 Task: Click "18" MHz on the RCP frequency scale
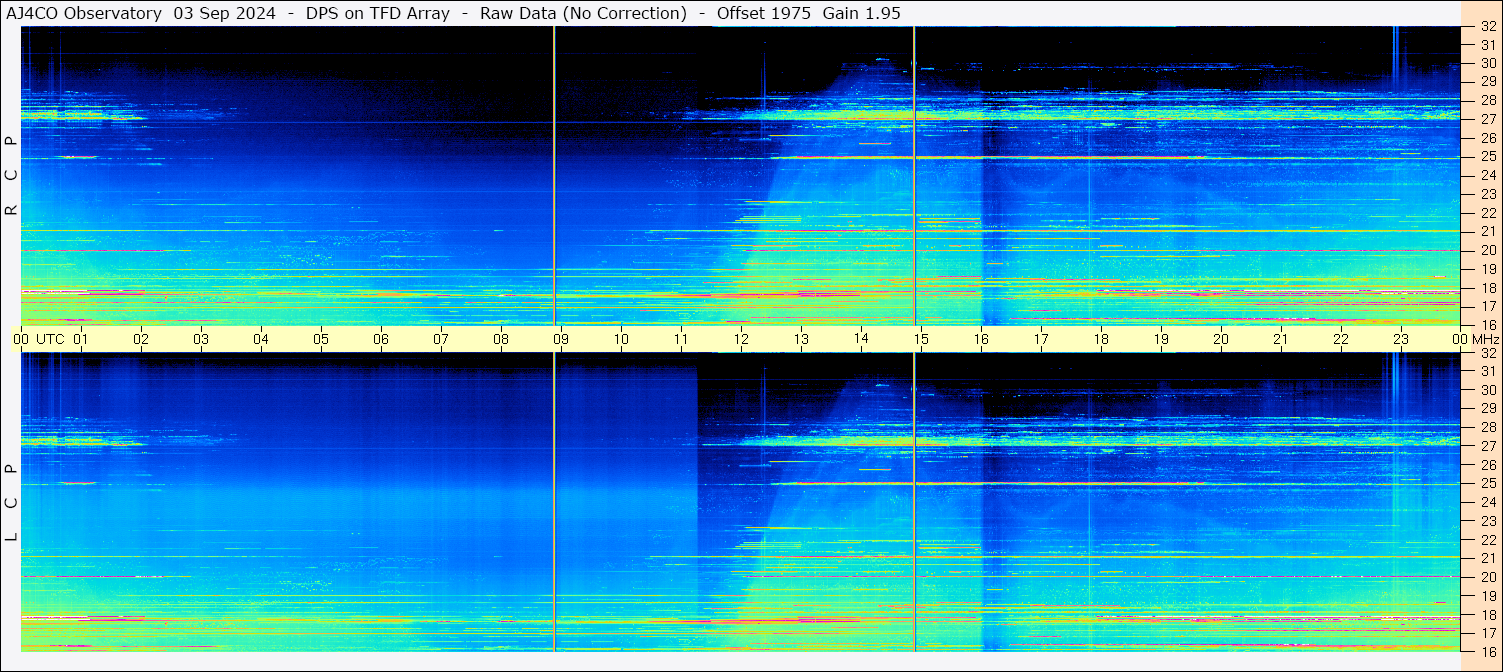1488,288
